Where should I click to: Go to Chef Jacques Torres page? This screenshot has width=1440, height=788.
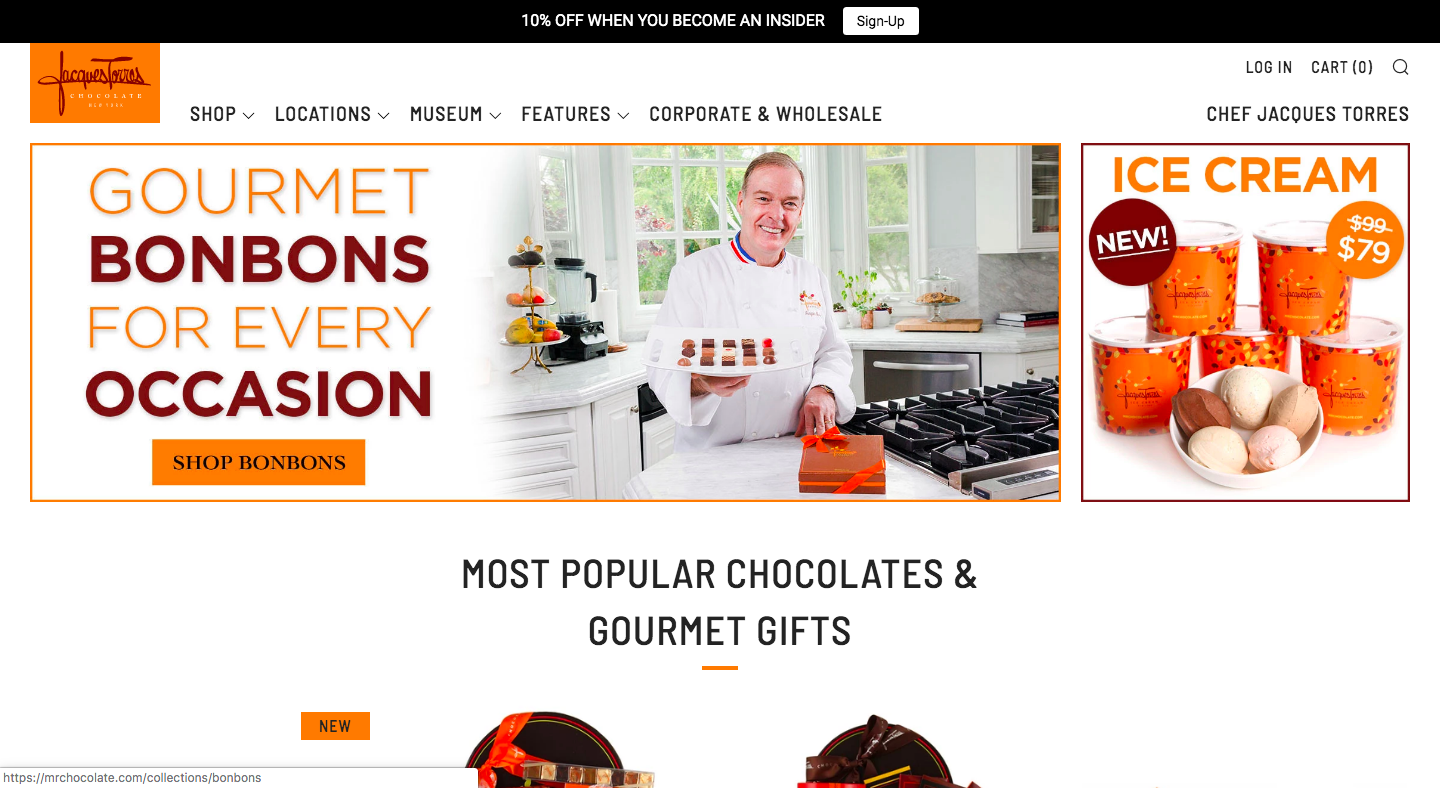coord(1308,114)
